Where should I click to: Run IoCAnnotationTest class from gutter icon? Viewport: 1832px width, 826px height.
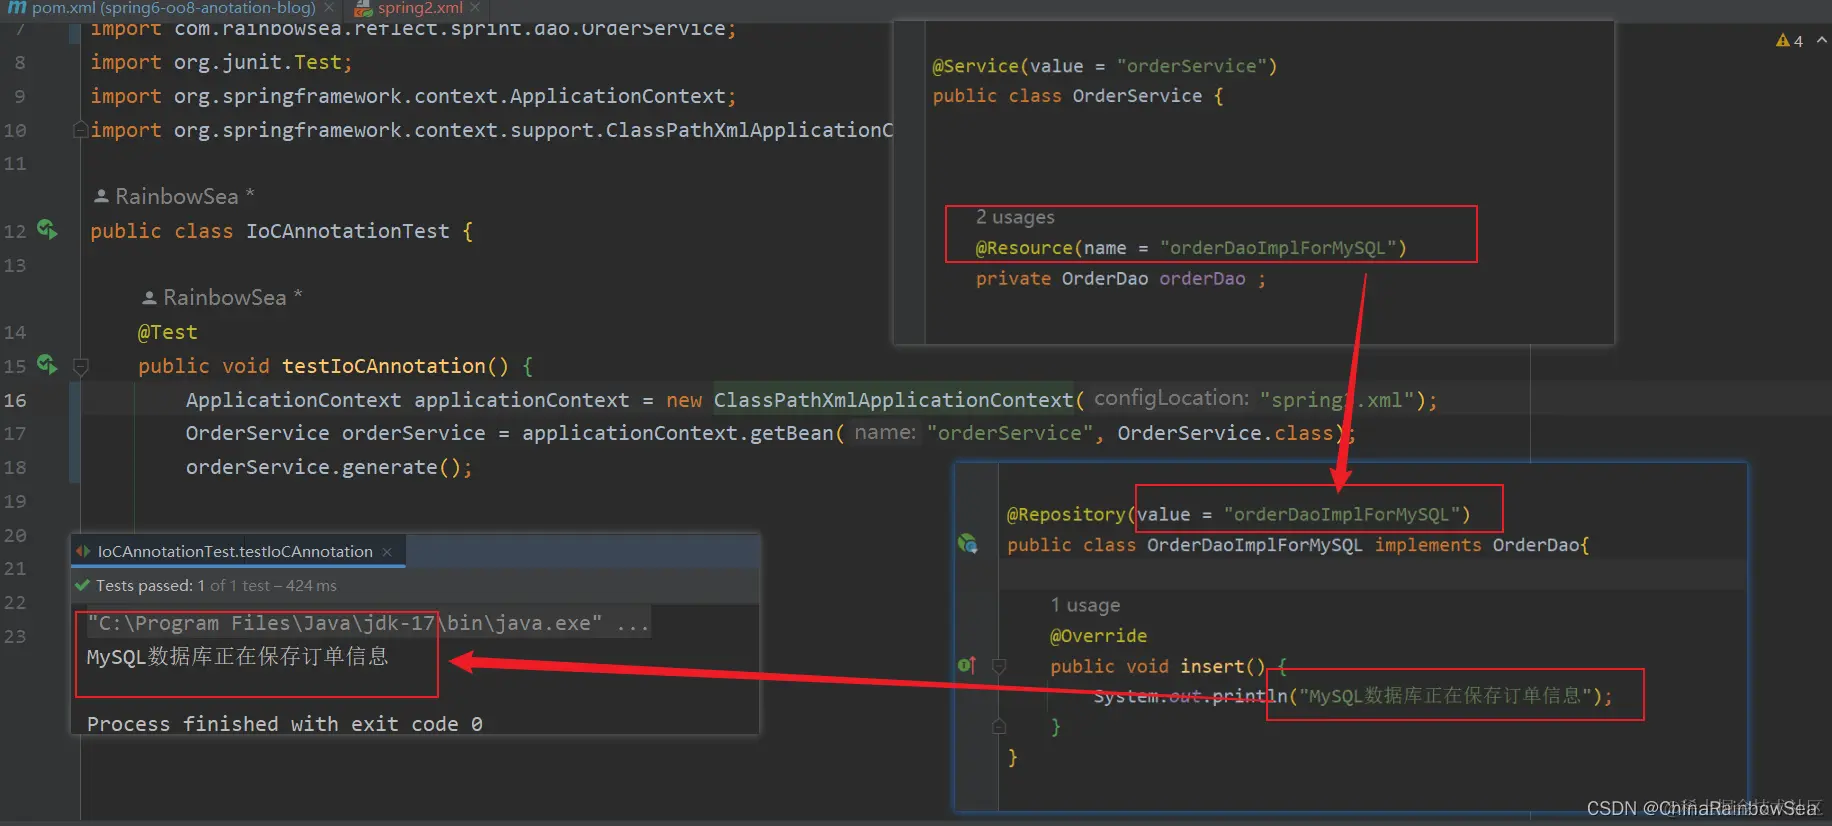click(47, 229)
